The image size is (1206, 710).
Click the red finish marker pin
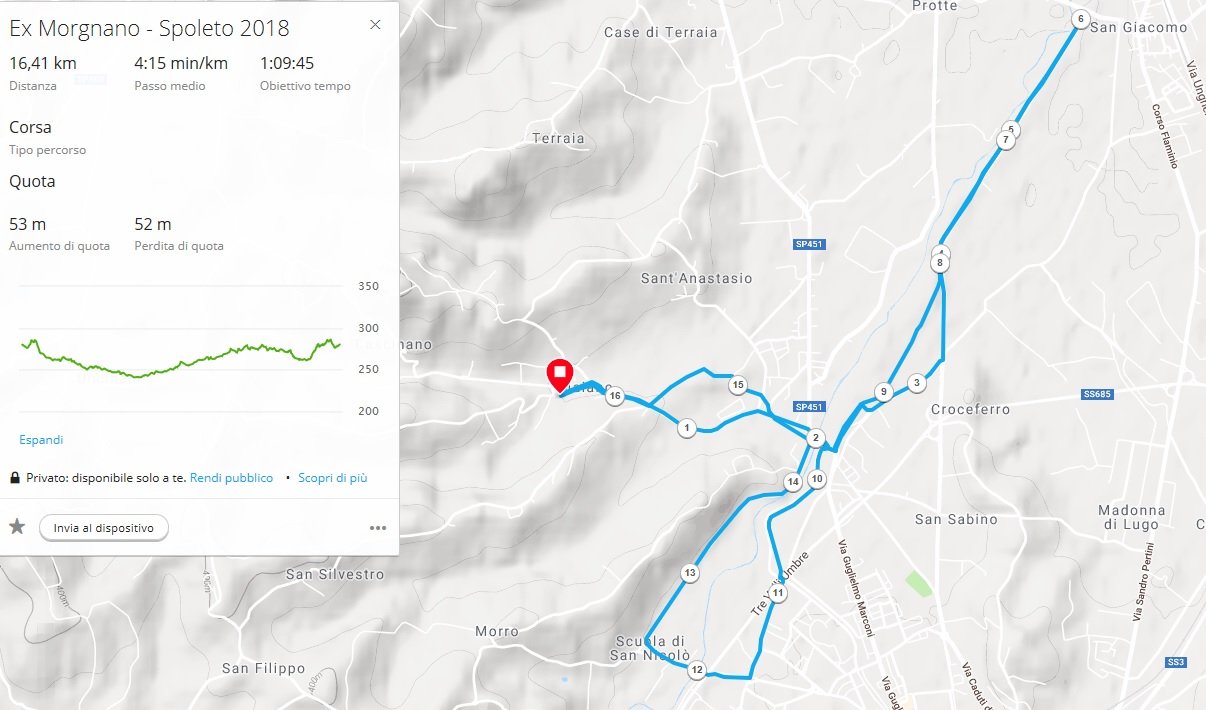click(559, 375)
